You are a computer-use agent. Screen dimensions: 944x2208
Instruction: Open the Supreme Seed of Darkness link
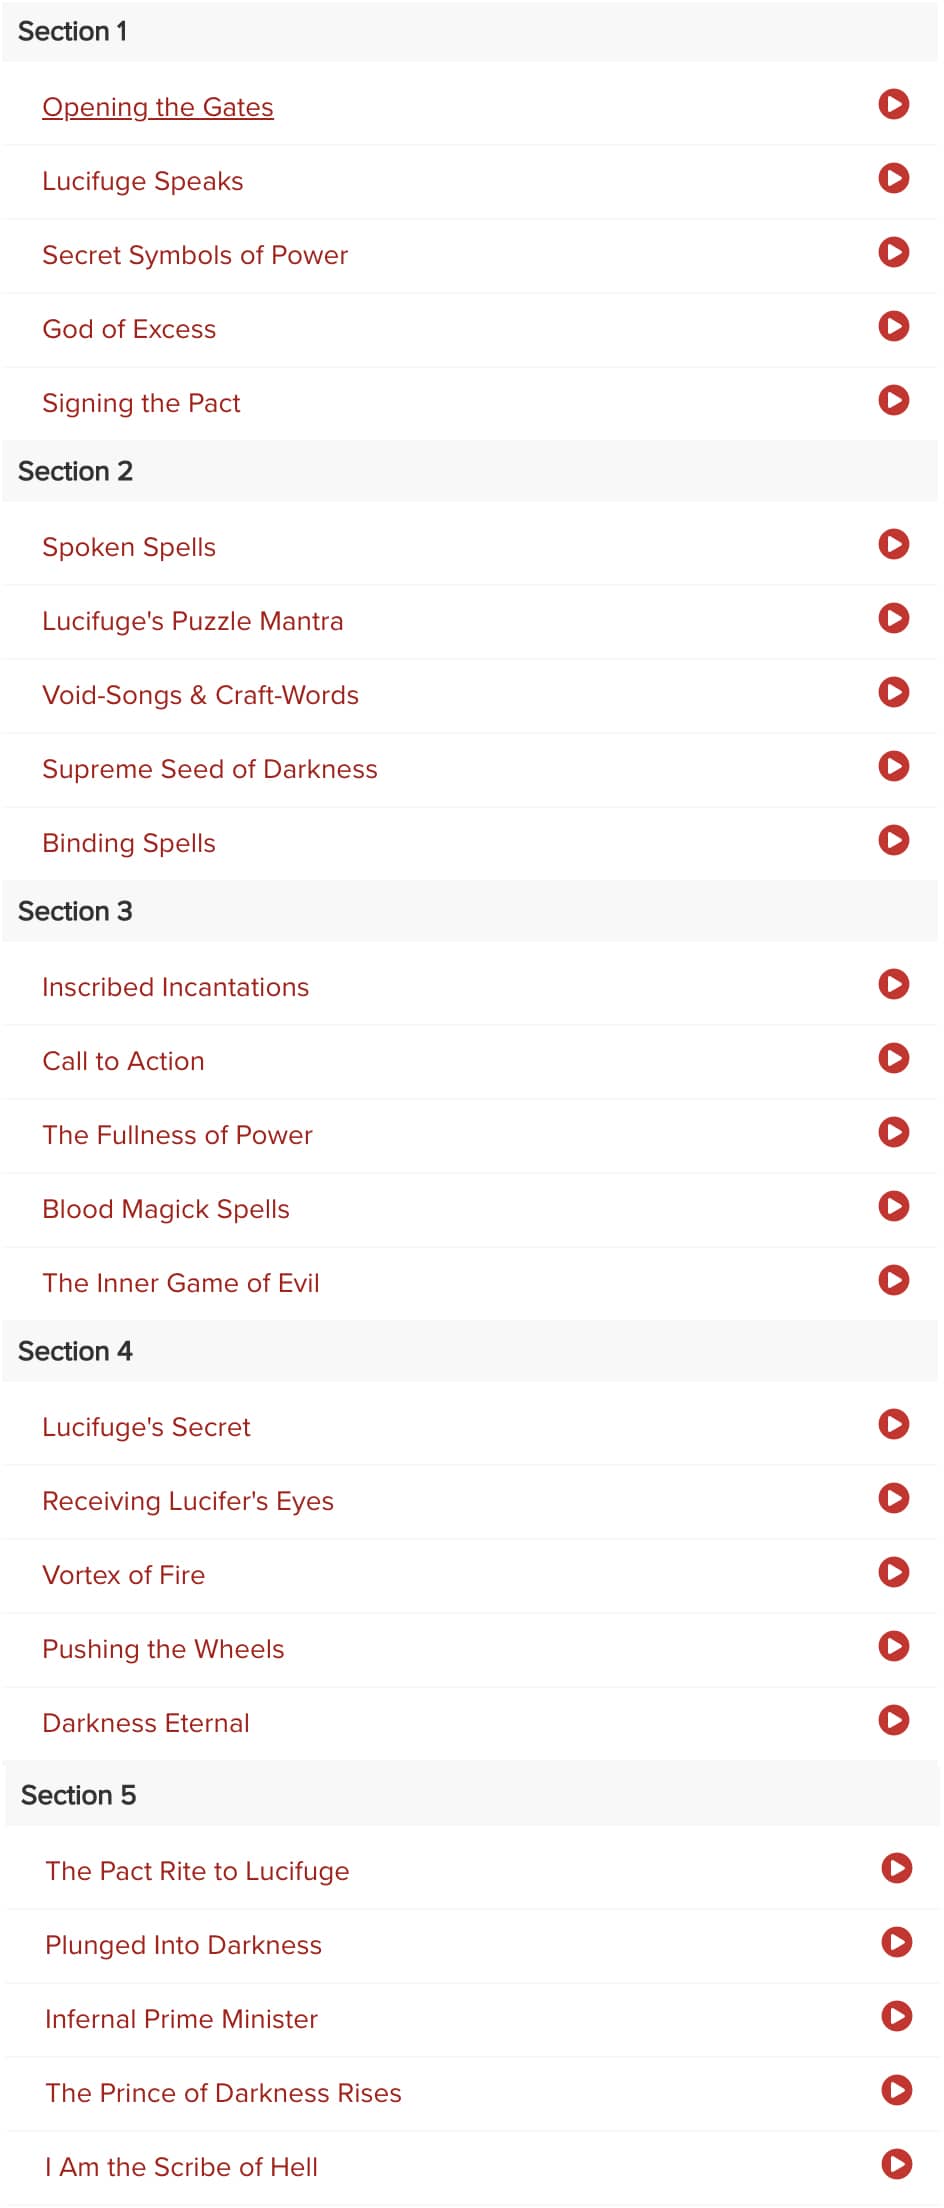click(210, 769)
